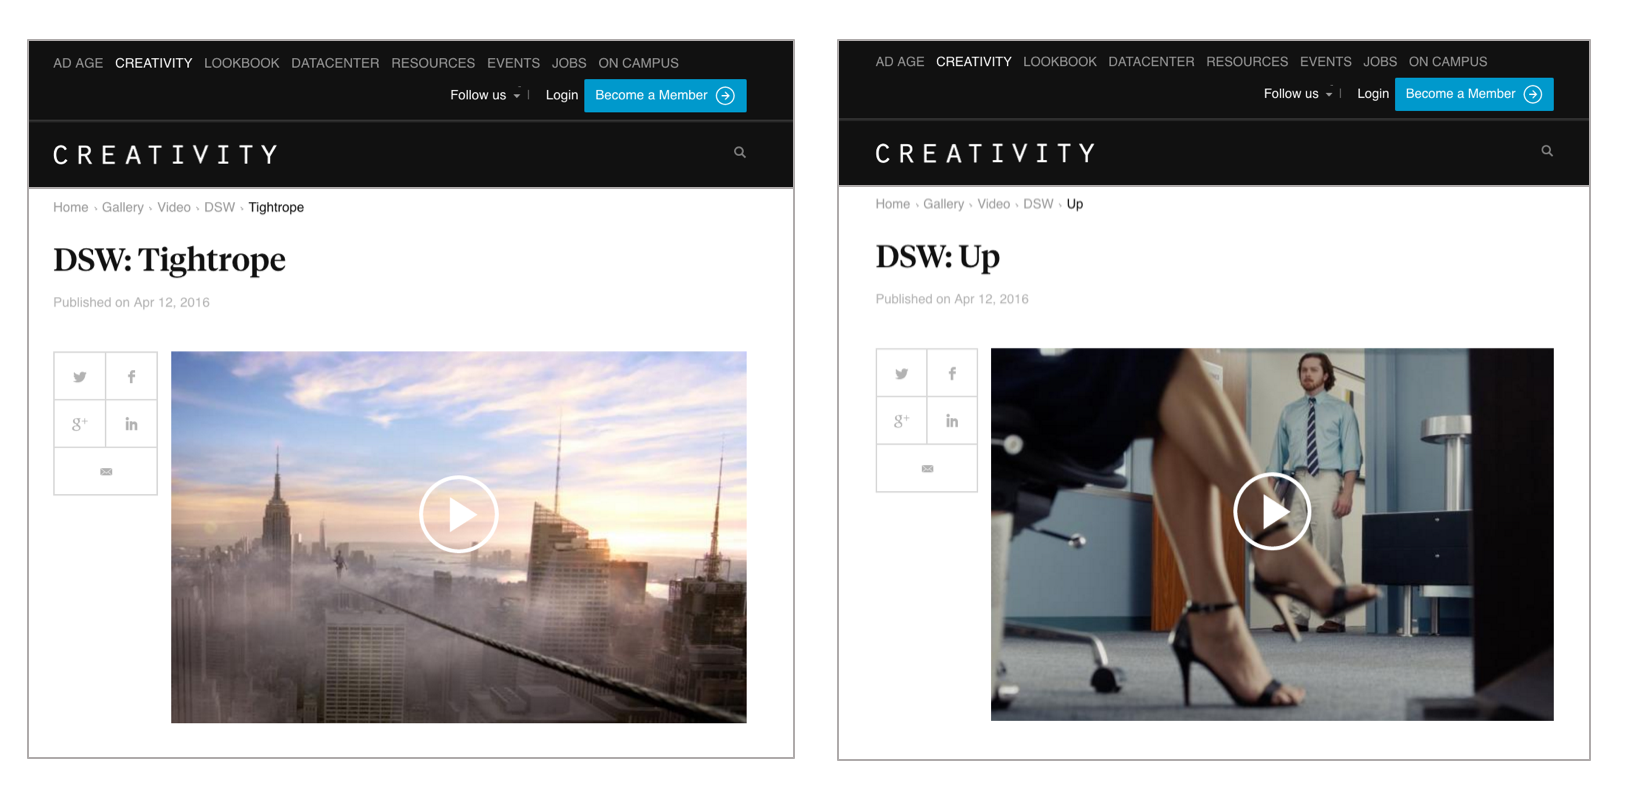Go to Datacenter on the Tightrope page
The height and width of the screenshot is (808, 1634).
point(335,63)
